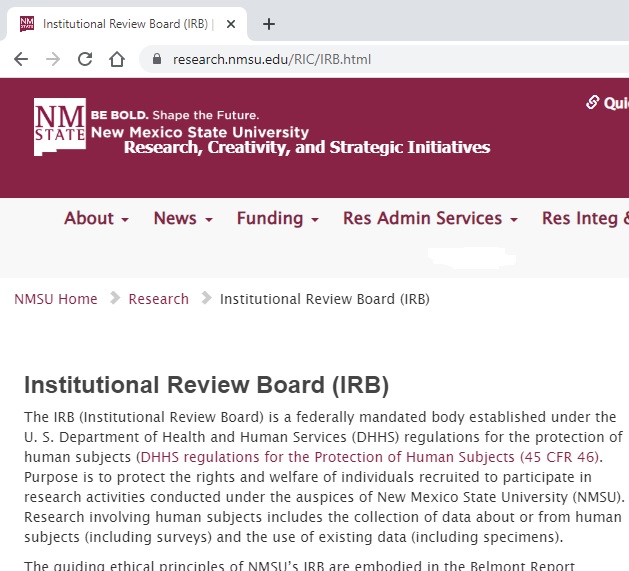This screenshot has height=571, width=629.
Task: Click the current breadcrumb Institutional Review Board (IRB)
Action: coord(325,299)
